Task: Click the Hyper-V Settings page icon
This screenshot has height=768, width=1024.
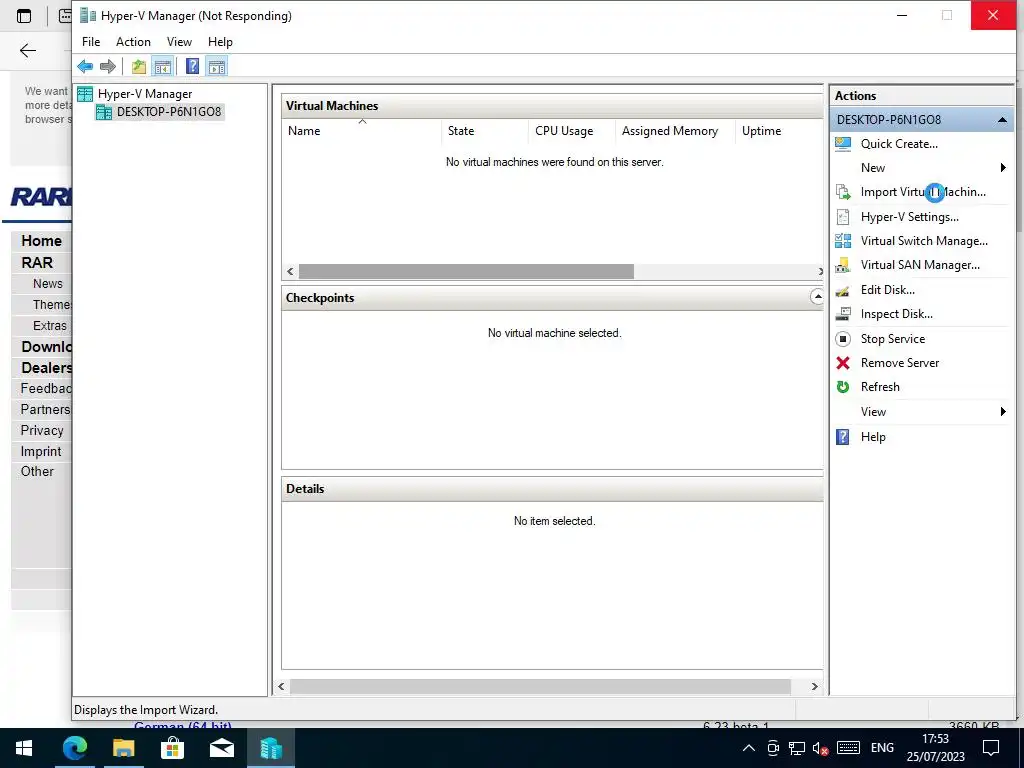Action: tap(843, 217)
